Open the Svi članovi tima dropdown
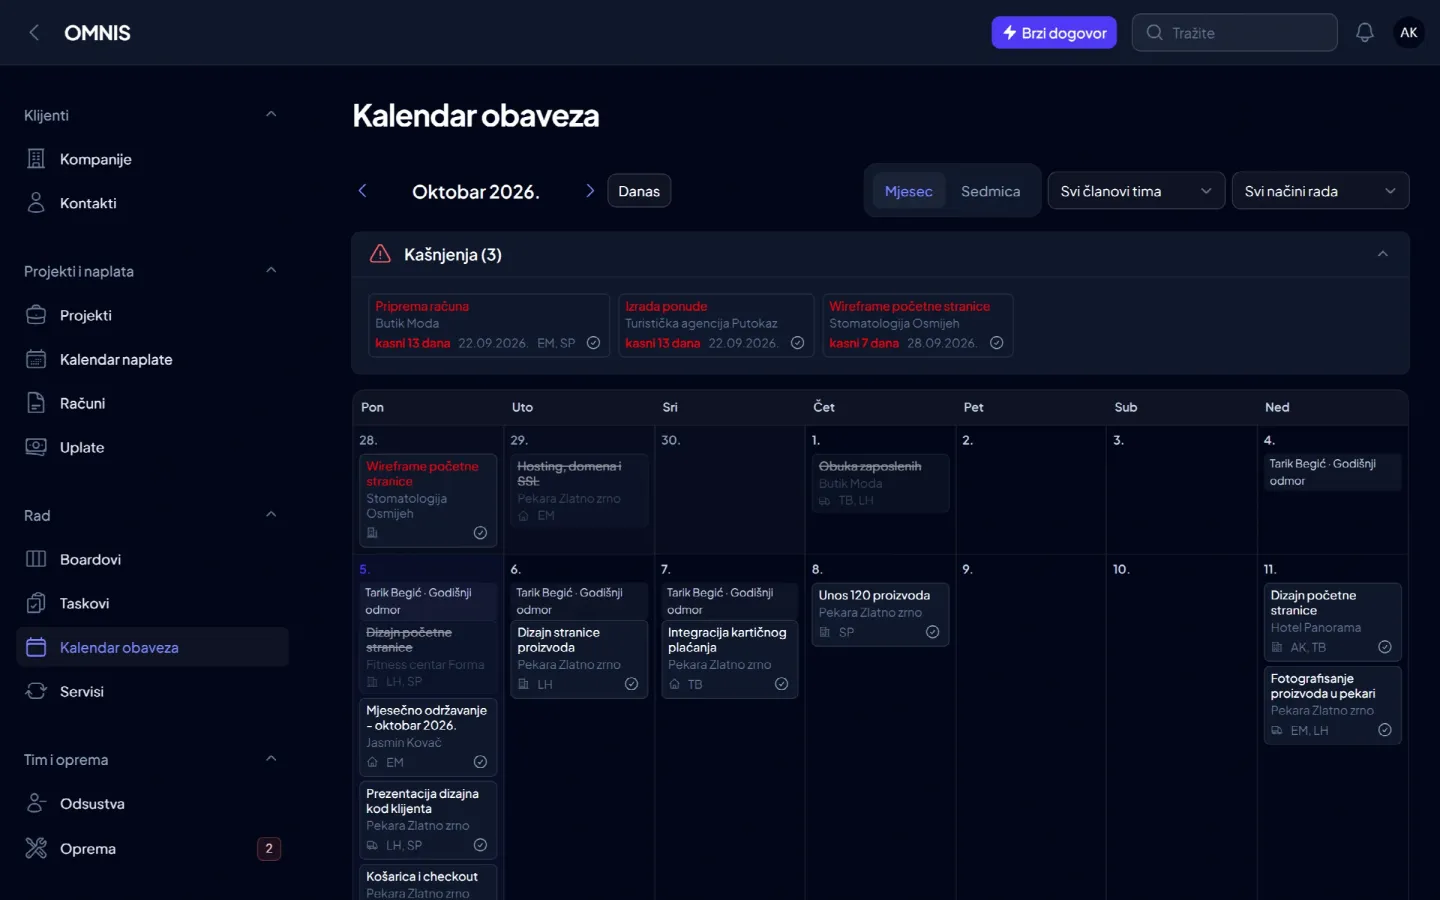 point(1136,191)
